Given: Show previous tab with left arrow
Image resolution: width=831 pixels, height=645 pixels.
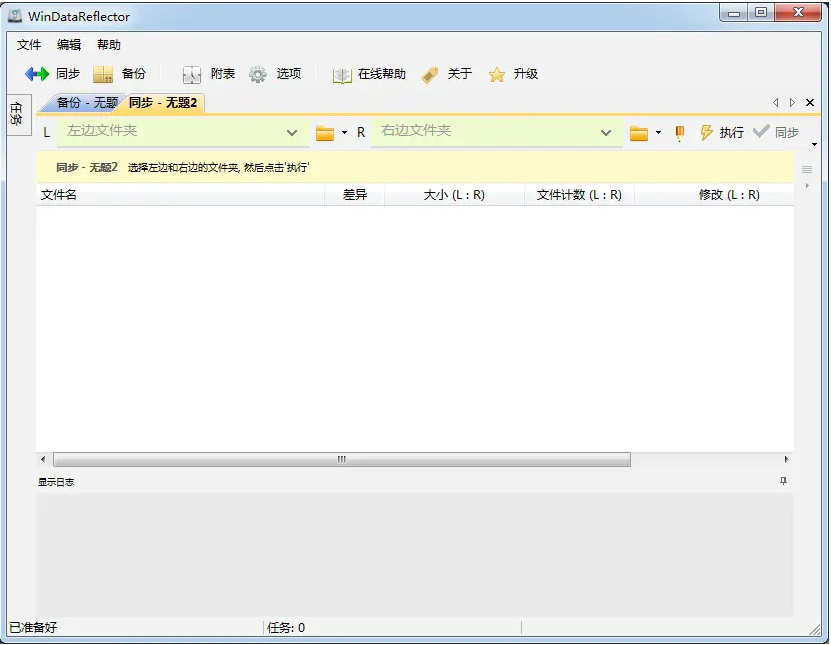Looking at the screenshot, I should (776, 102).
